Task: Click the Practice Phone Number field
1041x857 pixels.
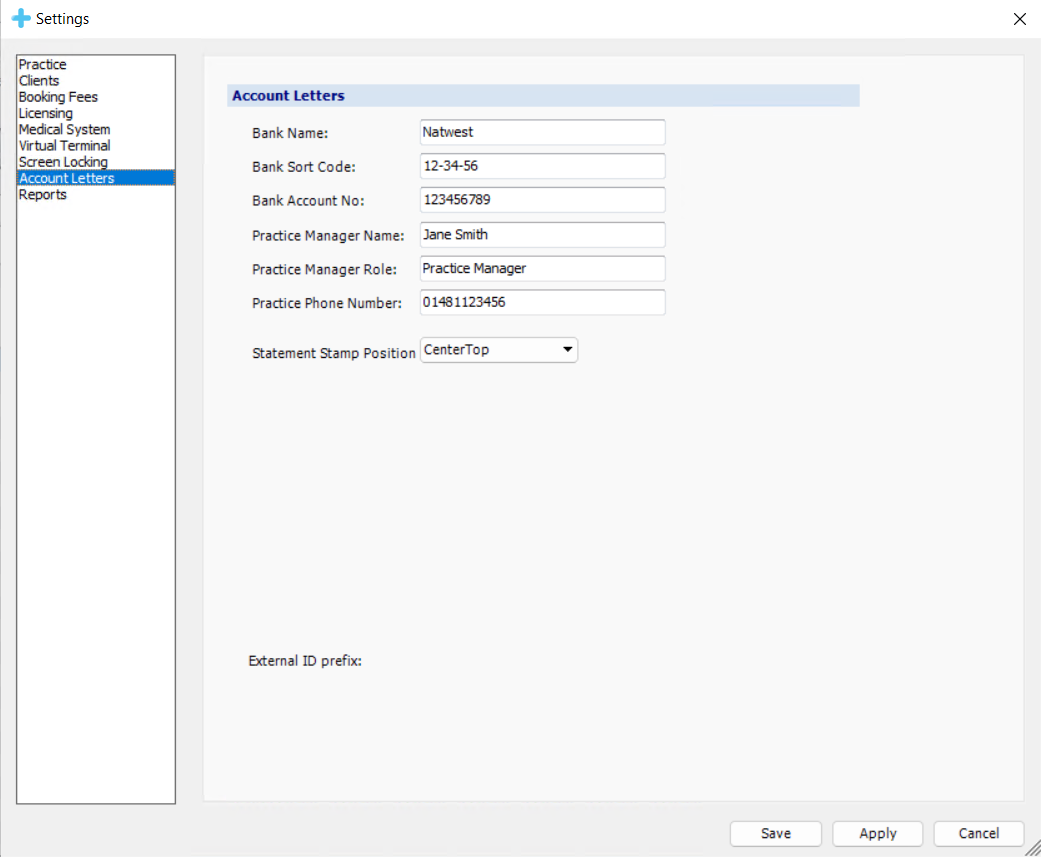Action: pyautogui.click(x=542, y=302)
